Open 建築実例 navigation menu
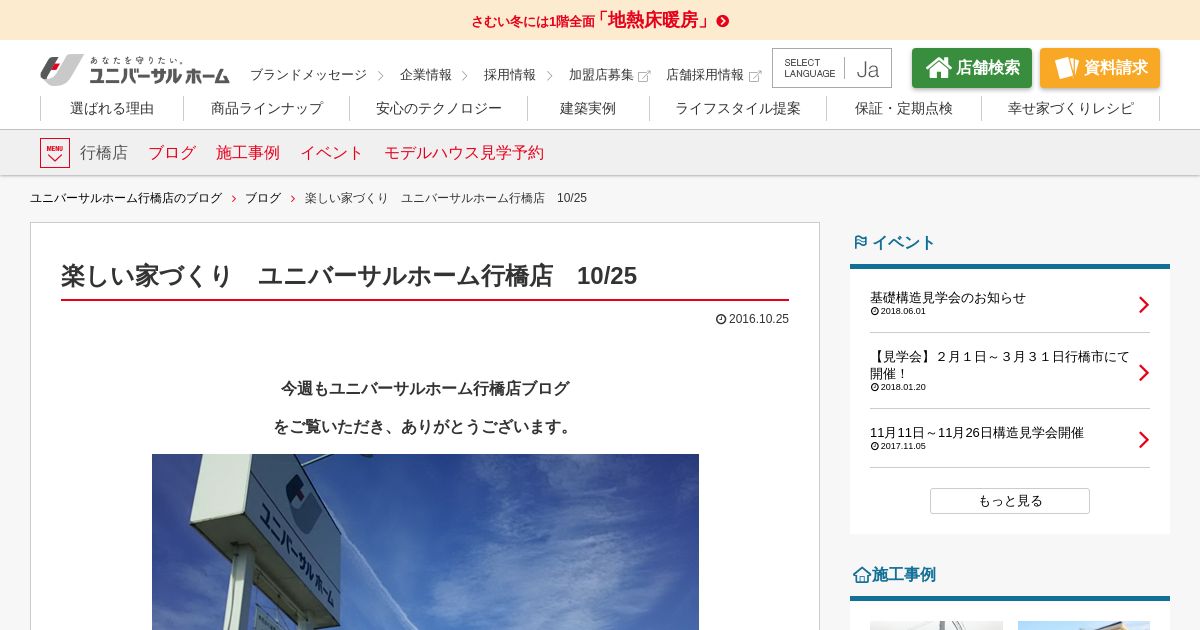 click(588, 108)
